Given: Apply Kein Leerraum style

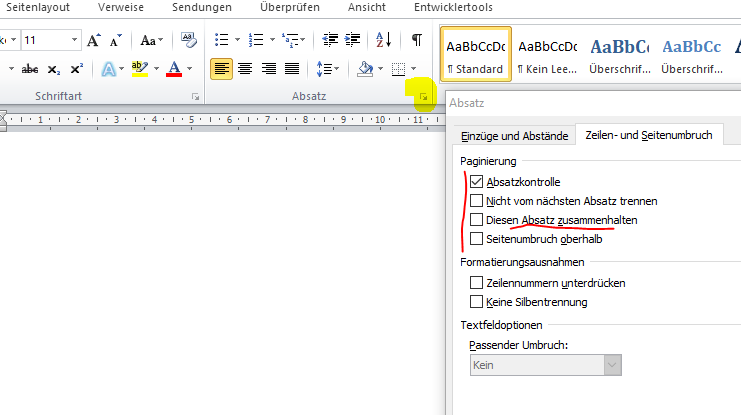Looking at the screenshot, I should [x=548, y=54].
